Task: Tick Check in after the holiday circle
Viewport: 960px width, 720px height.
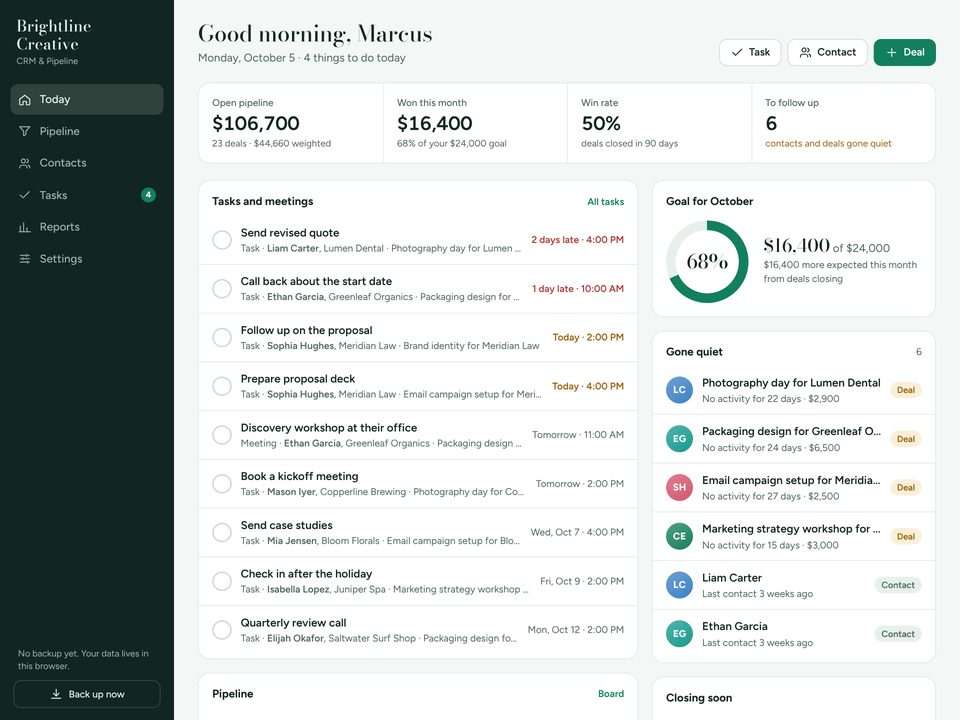Action: [x=222, y=581]
